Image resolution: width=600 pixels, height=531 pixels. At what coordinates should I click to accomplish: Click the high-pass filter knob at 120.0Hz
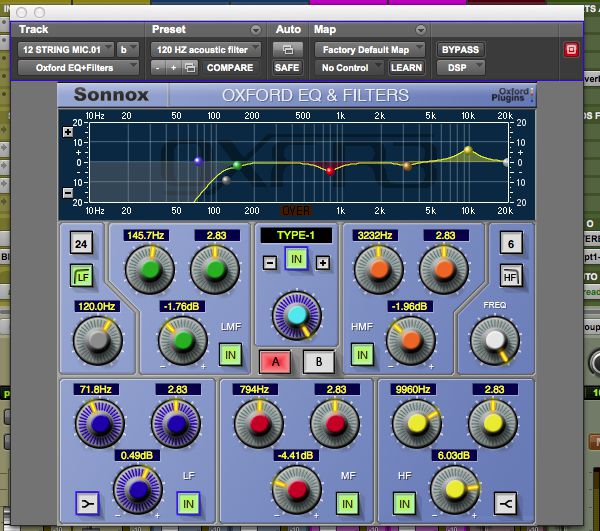coord(98,340)
